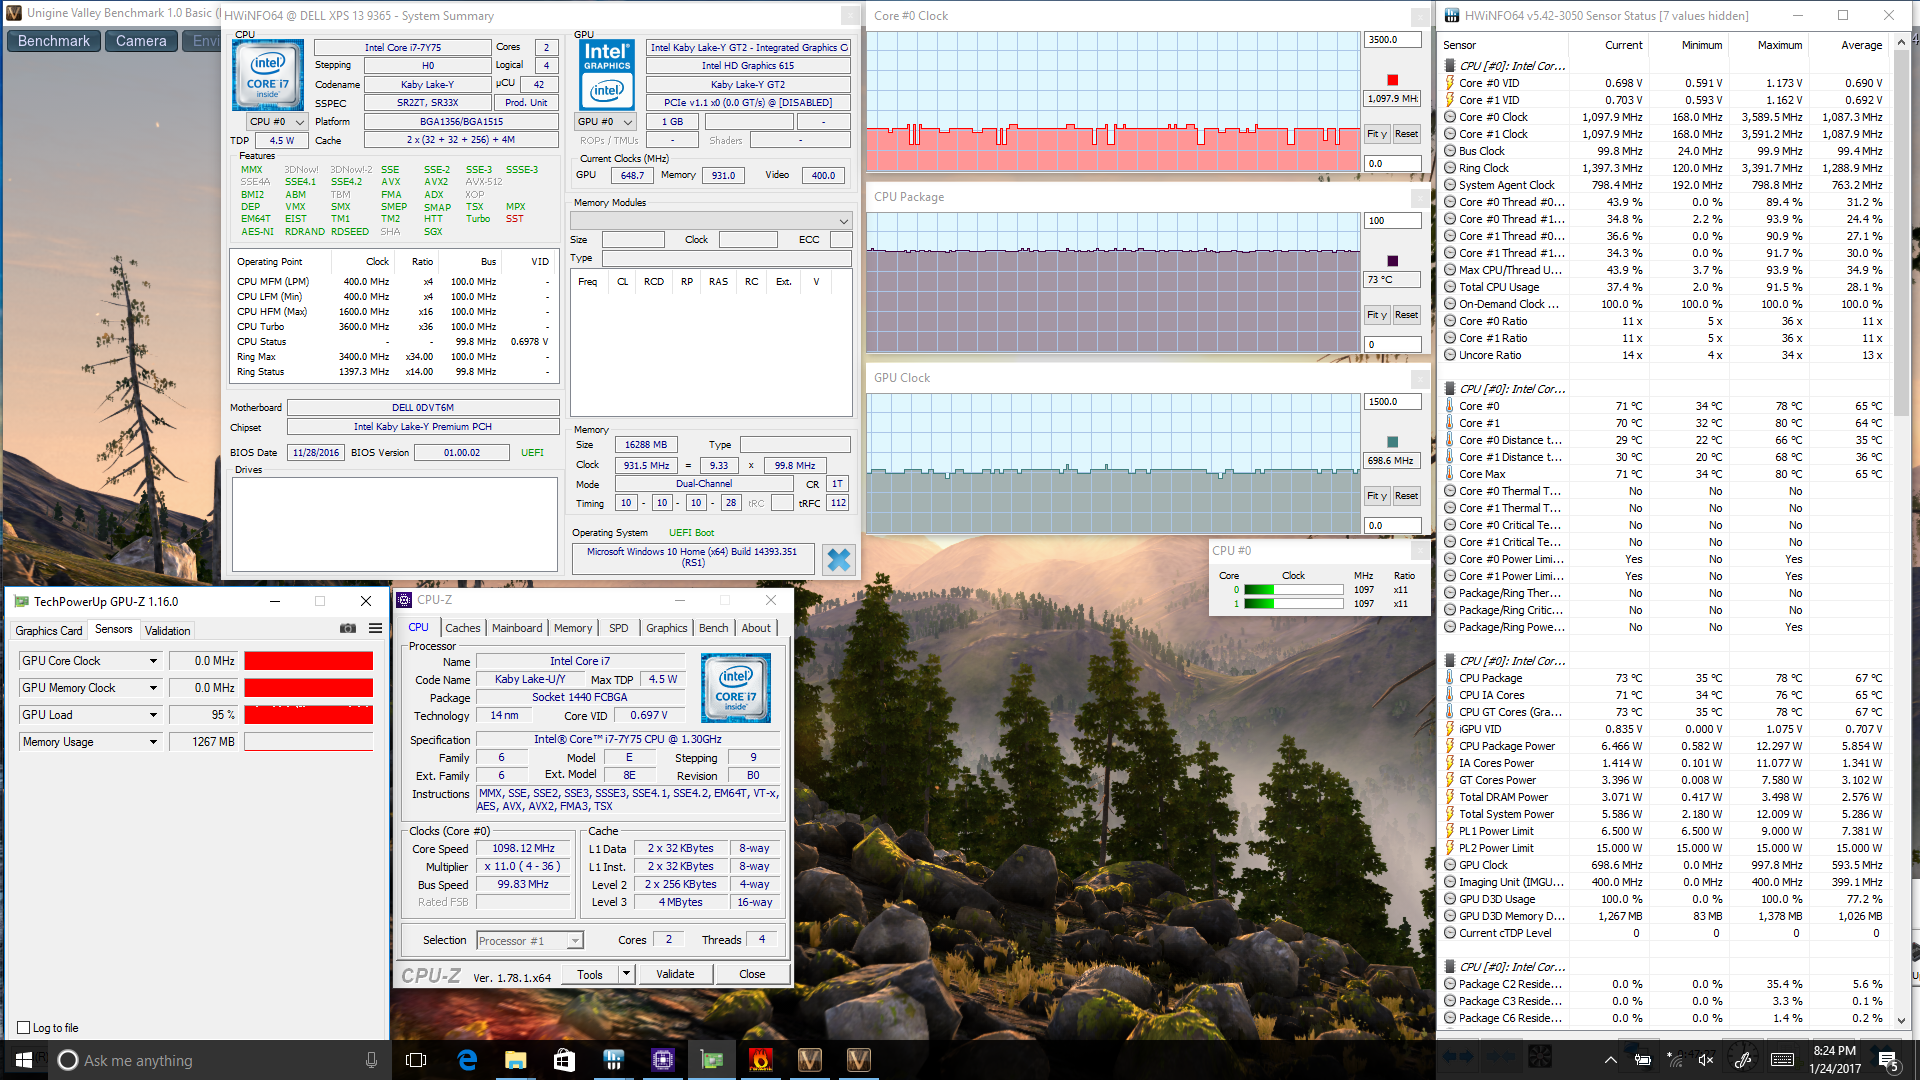Click the Core #0 thermometer sensor icon

pyautogui.click(x=1450, y=406)
